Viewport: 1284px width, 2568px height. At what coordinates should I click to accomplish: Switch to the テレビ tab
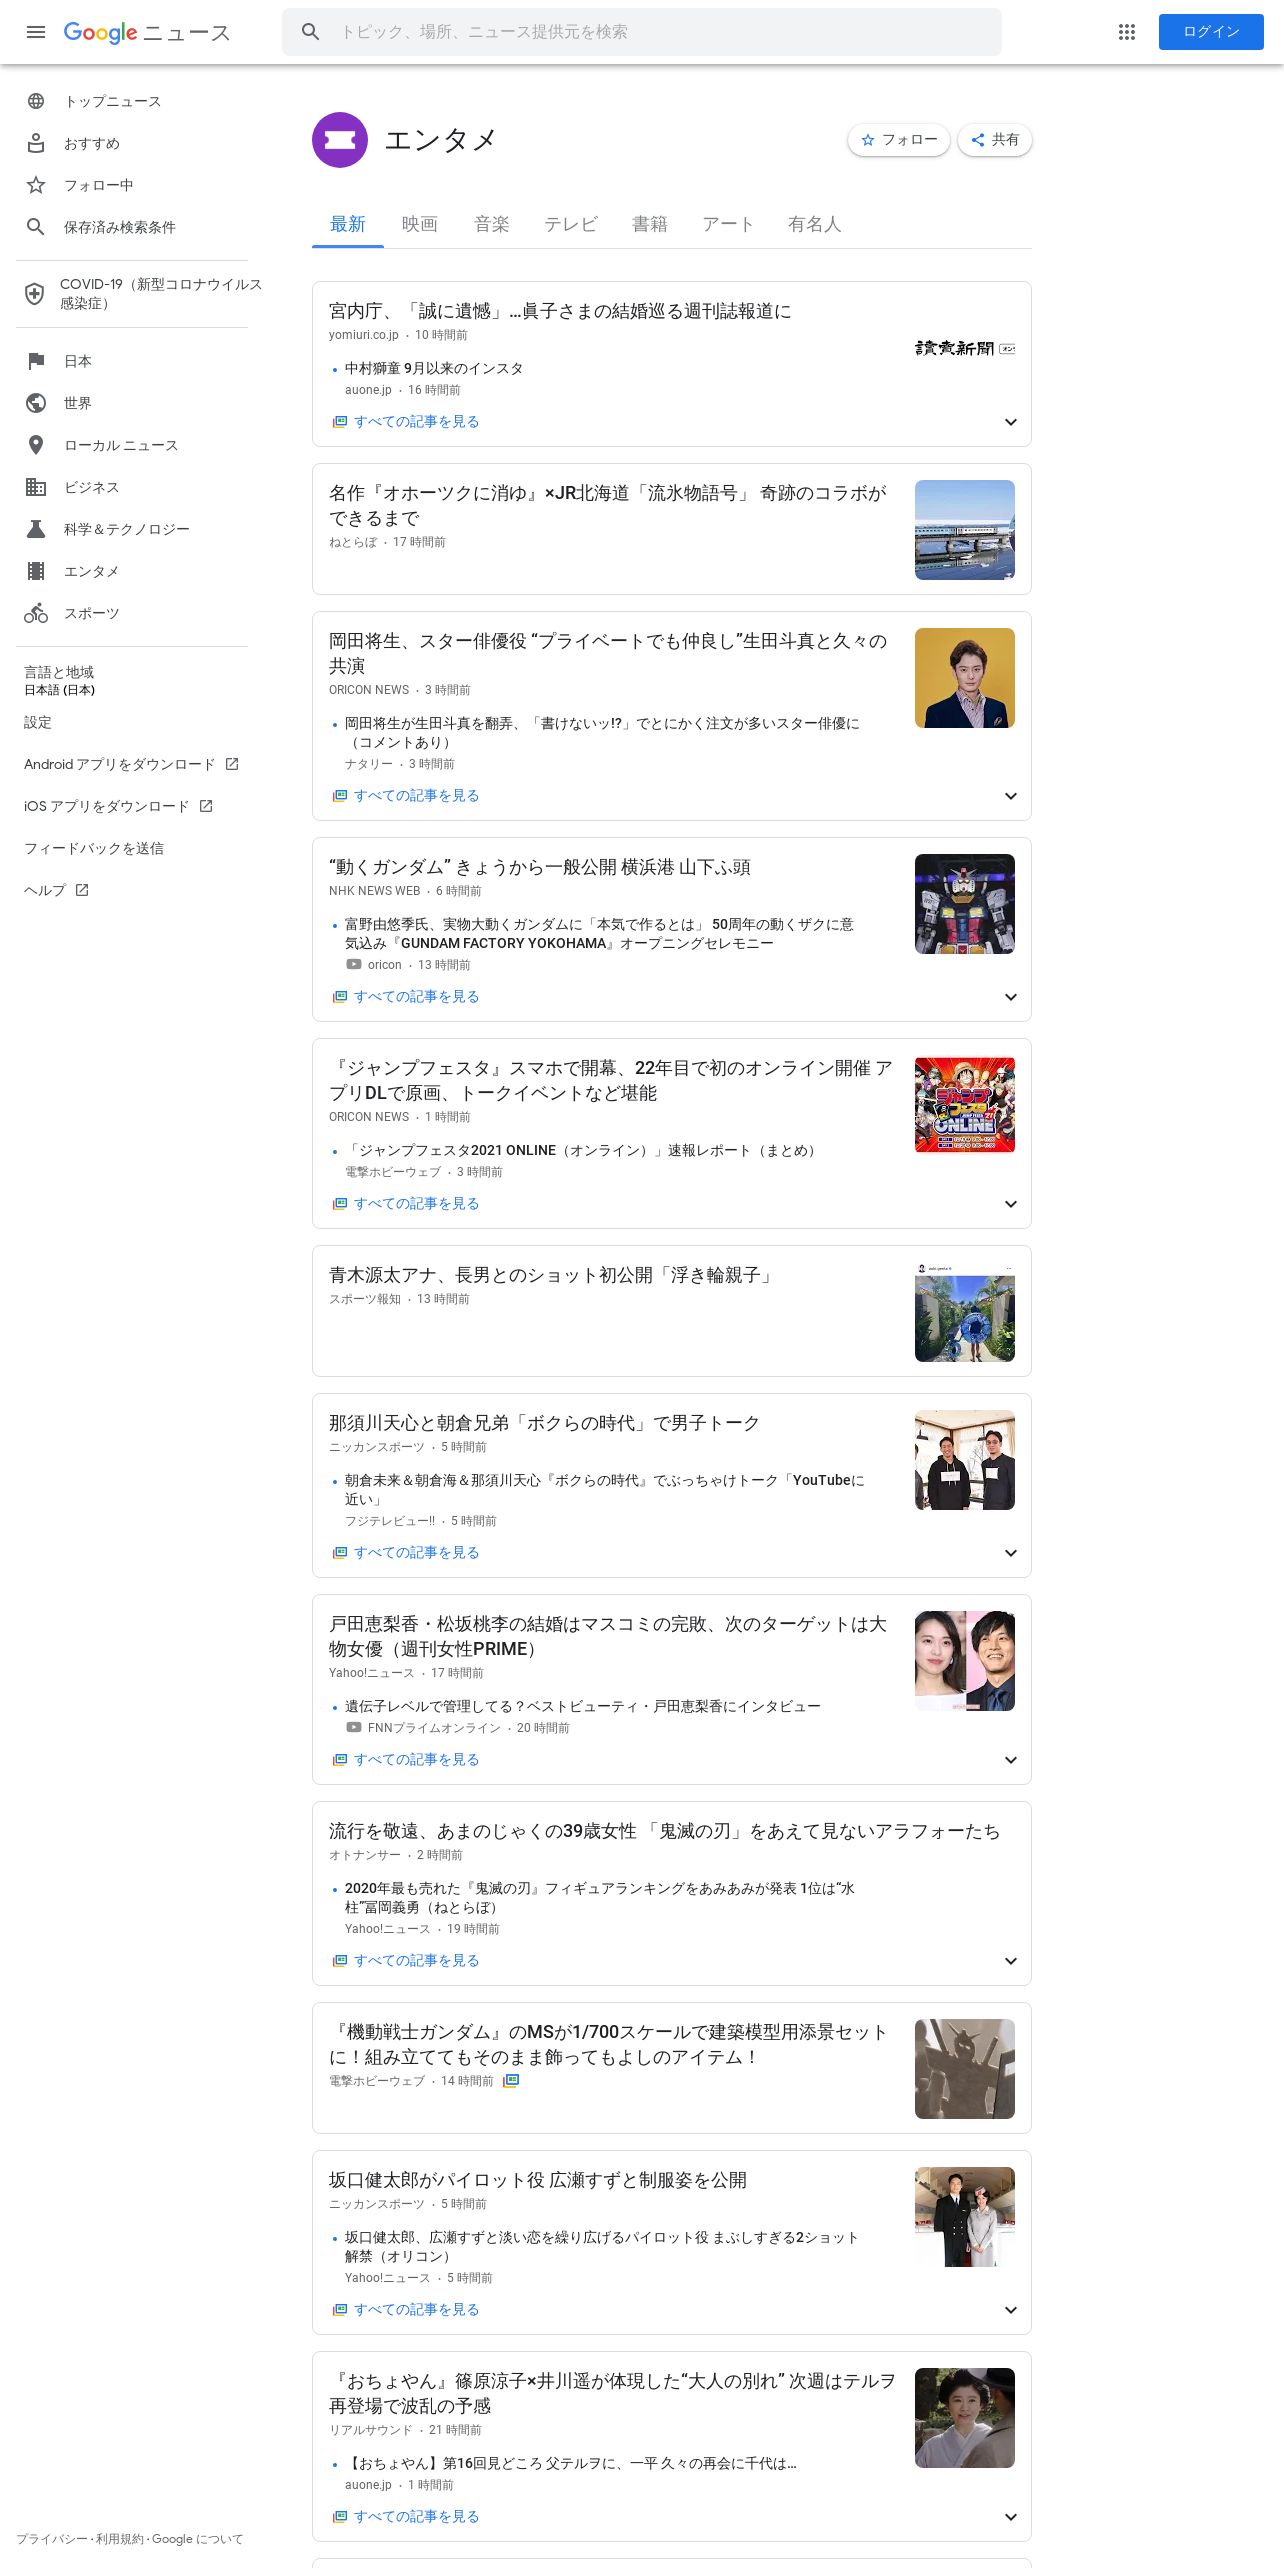[571, 224]
